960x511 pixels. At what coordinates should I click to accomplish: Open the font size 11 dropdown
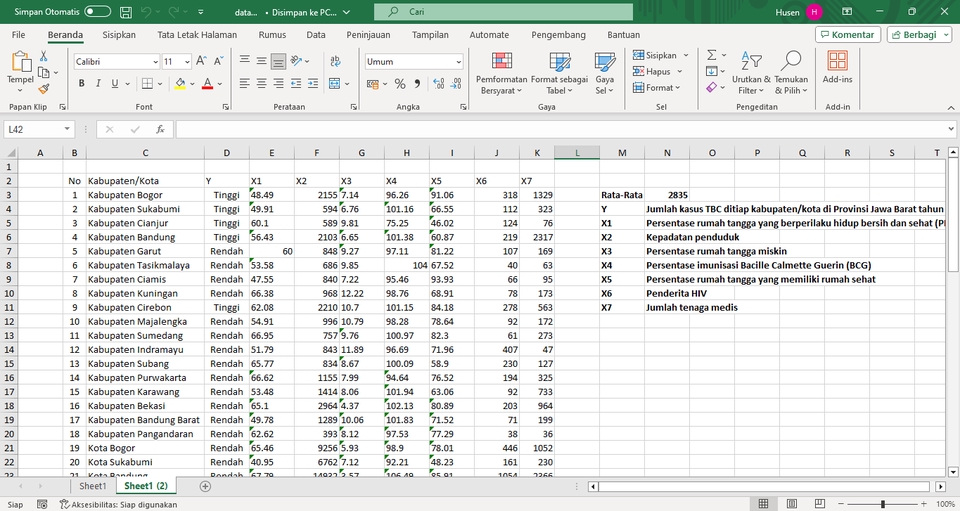click(187, 62)
